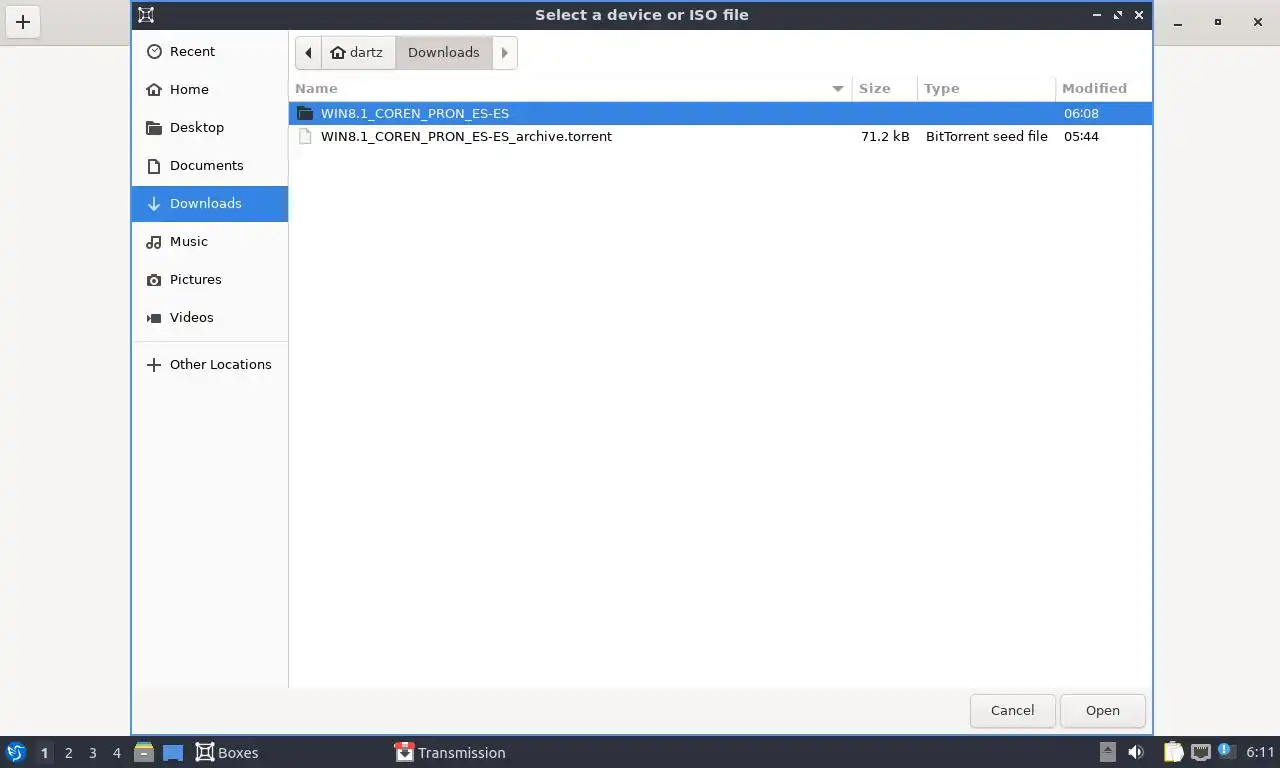Open the Music sidebar folder
1280x768 pixels.
(209, 241)
